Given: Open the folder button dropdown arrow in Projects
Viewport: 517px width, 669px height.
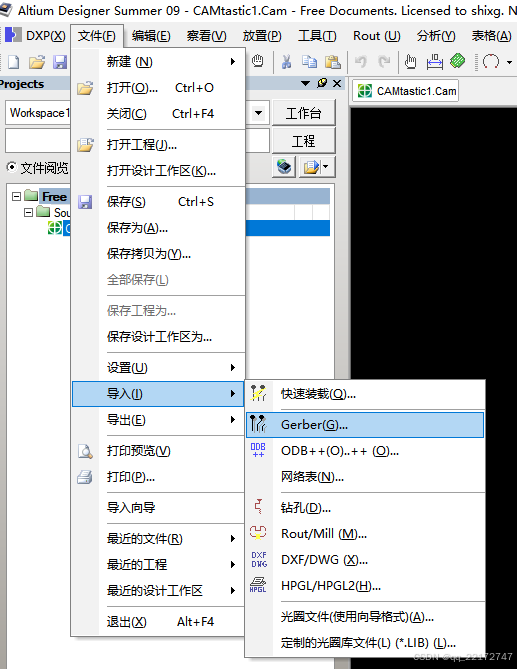Looking at the screenshot, I should point(326,166).
